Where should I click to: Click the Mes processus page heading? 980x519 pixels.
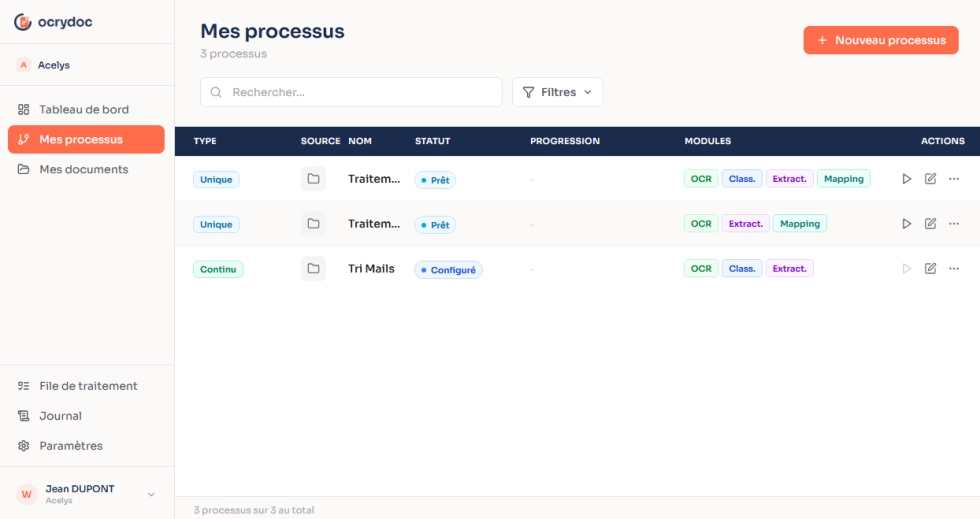pyautogui.click(x=272, y=31)
